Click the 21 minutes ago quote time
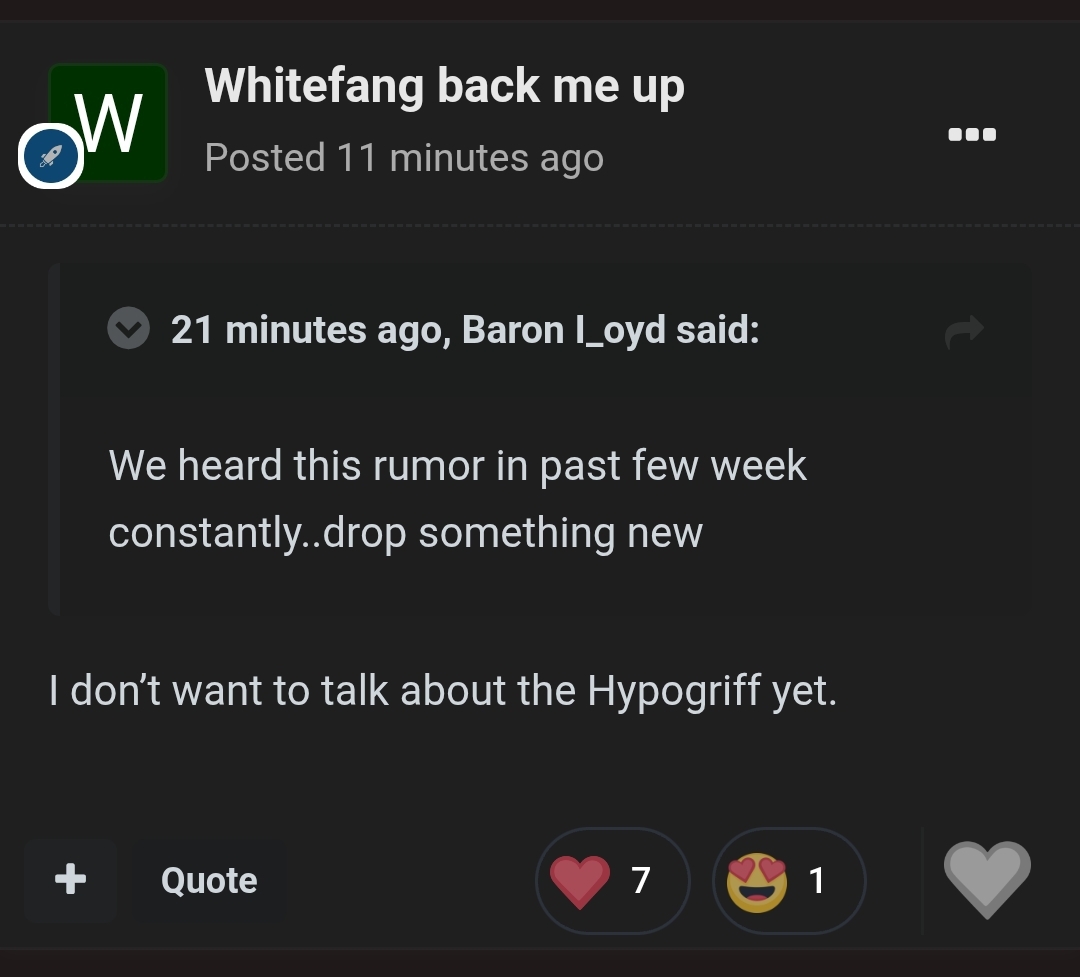Image resolution: width=1080 pixels, height=977 pixels. click(x=306, y=329)
